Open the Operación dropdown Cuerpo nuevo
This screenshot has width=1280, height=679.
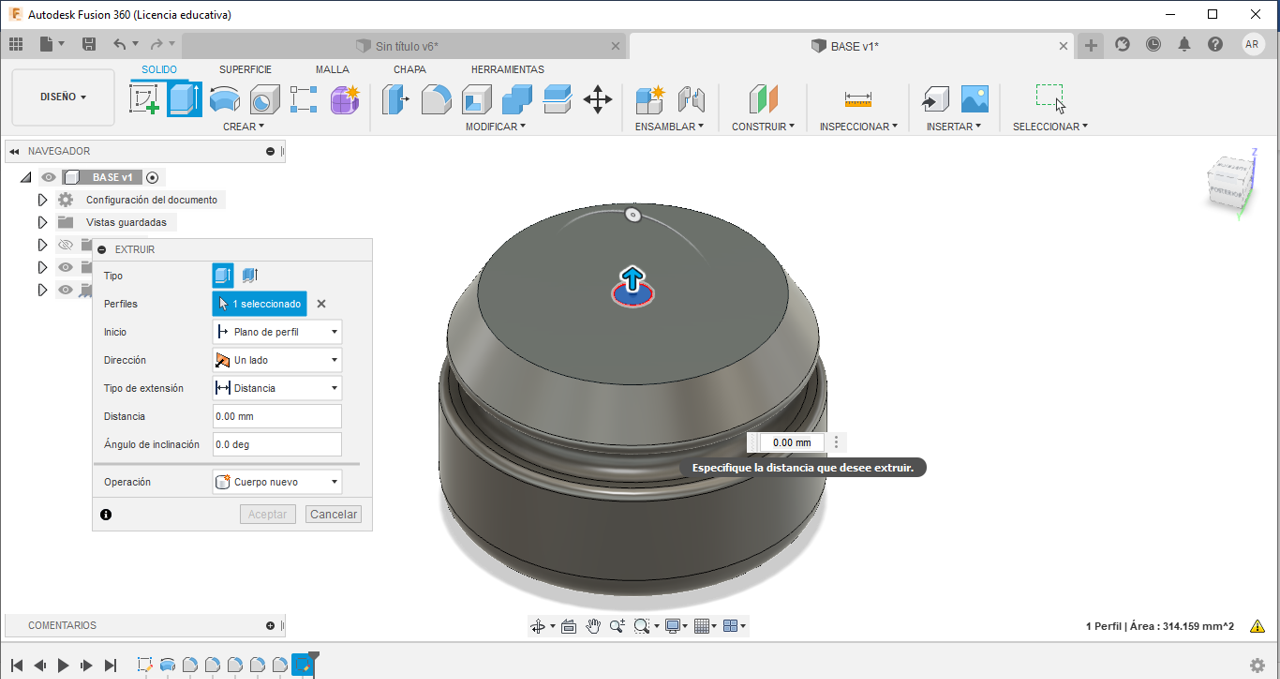click(277, 482)
